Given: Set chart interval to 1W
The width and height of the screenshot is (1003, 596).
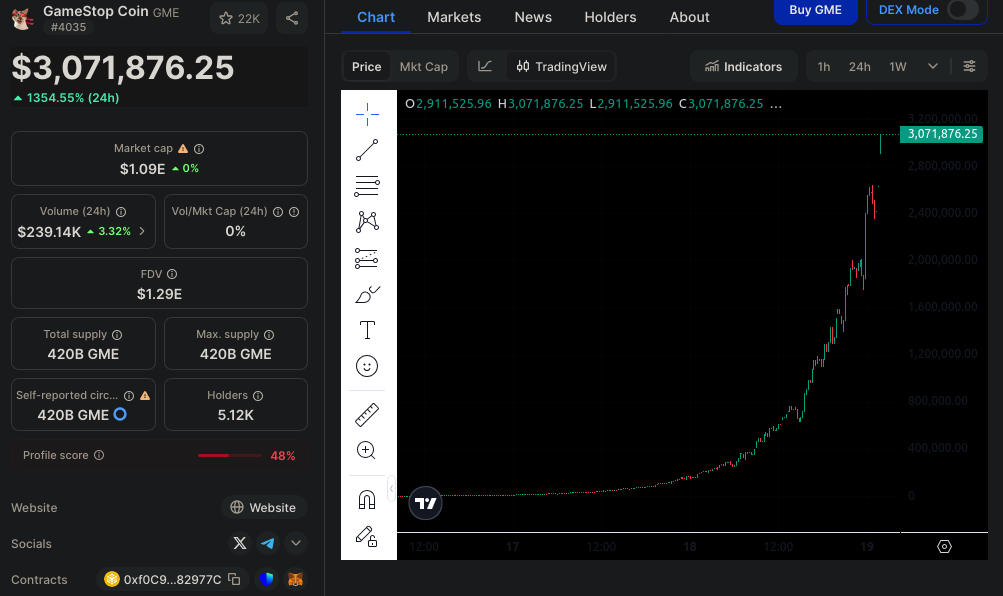Looking at the screenshot, I should (898, 67).
